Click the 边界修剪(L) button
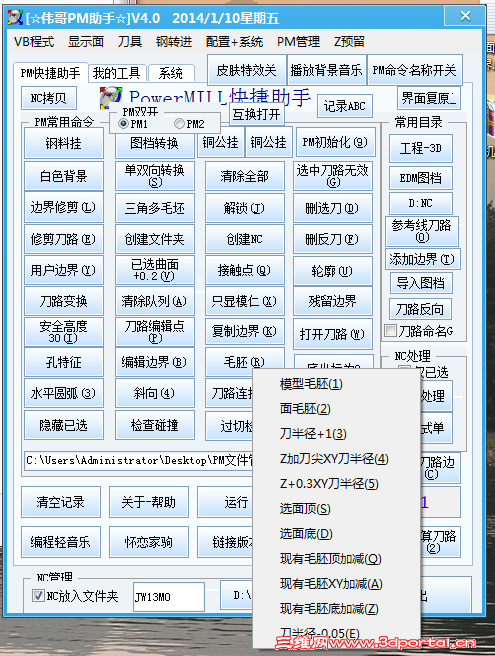This screenshot has height=656, width=495. point(64,207)
